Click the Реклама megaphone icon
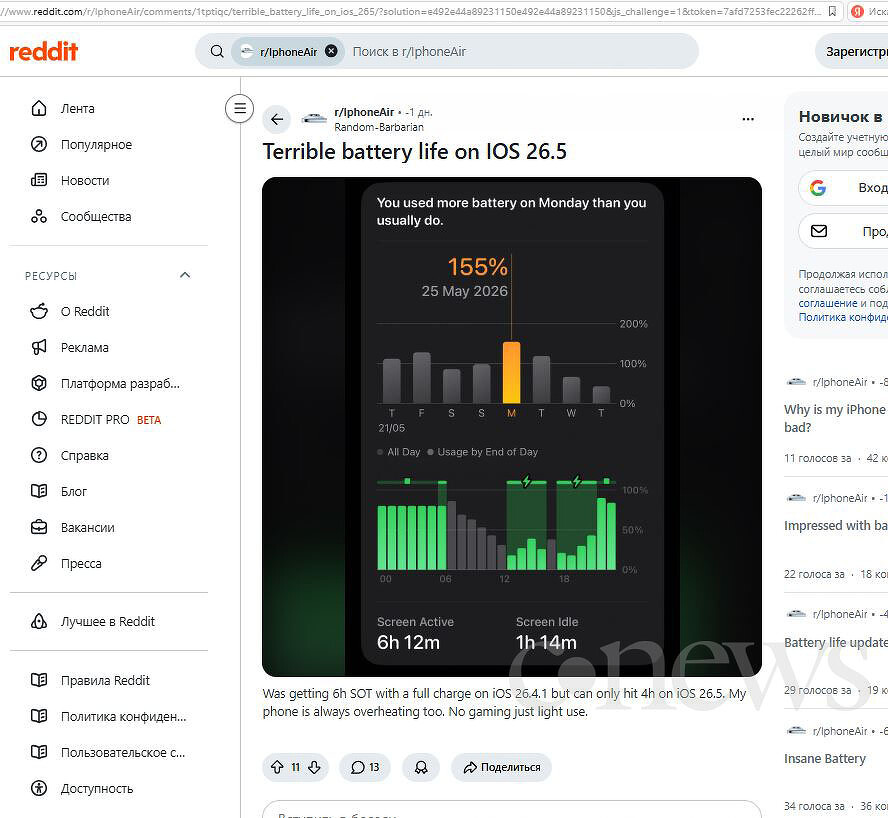Viewport: 888px width, 818px height. coord(39,347)
